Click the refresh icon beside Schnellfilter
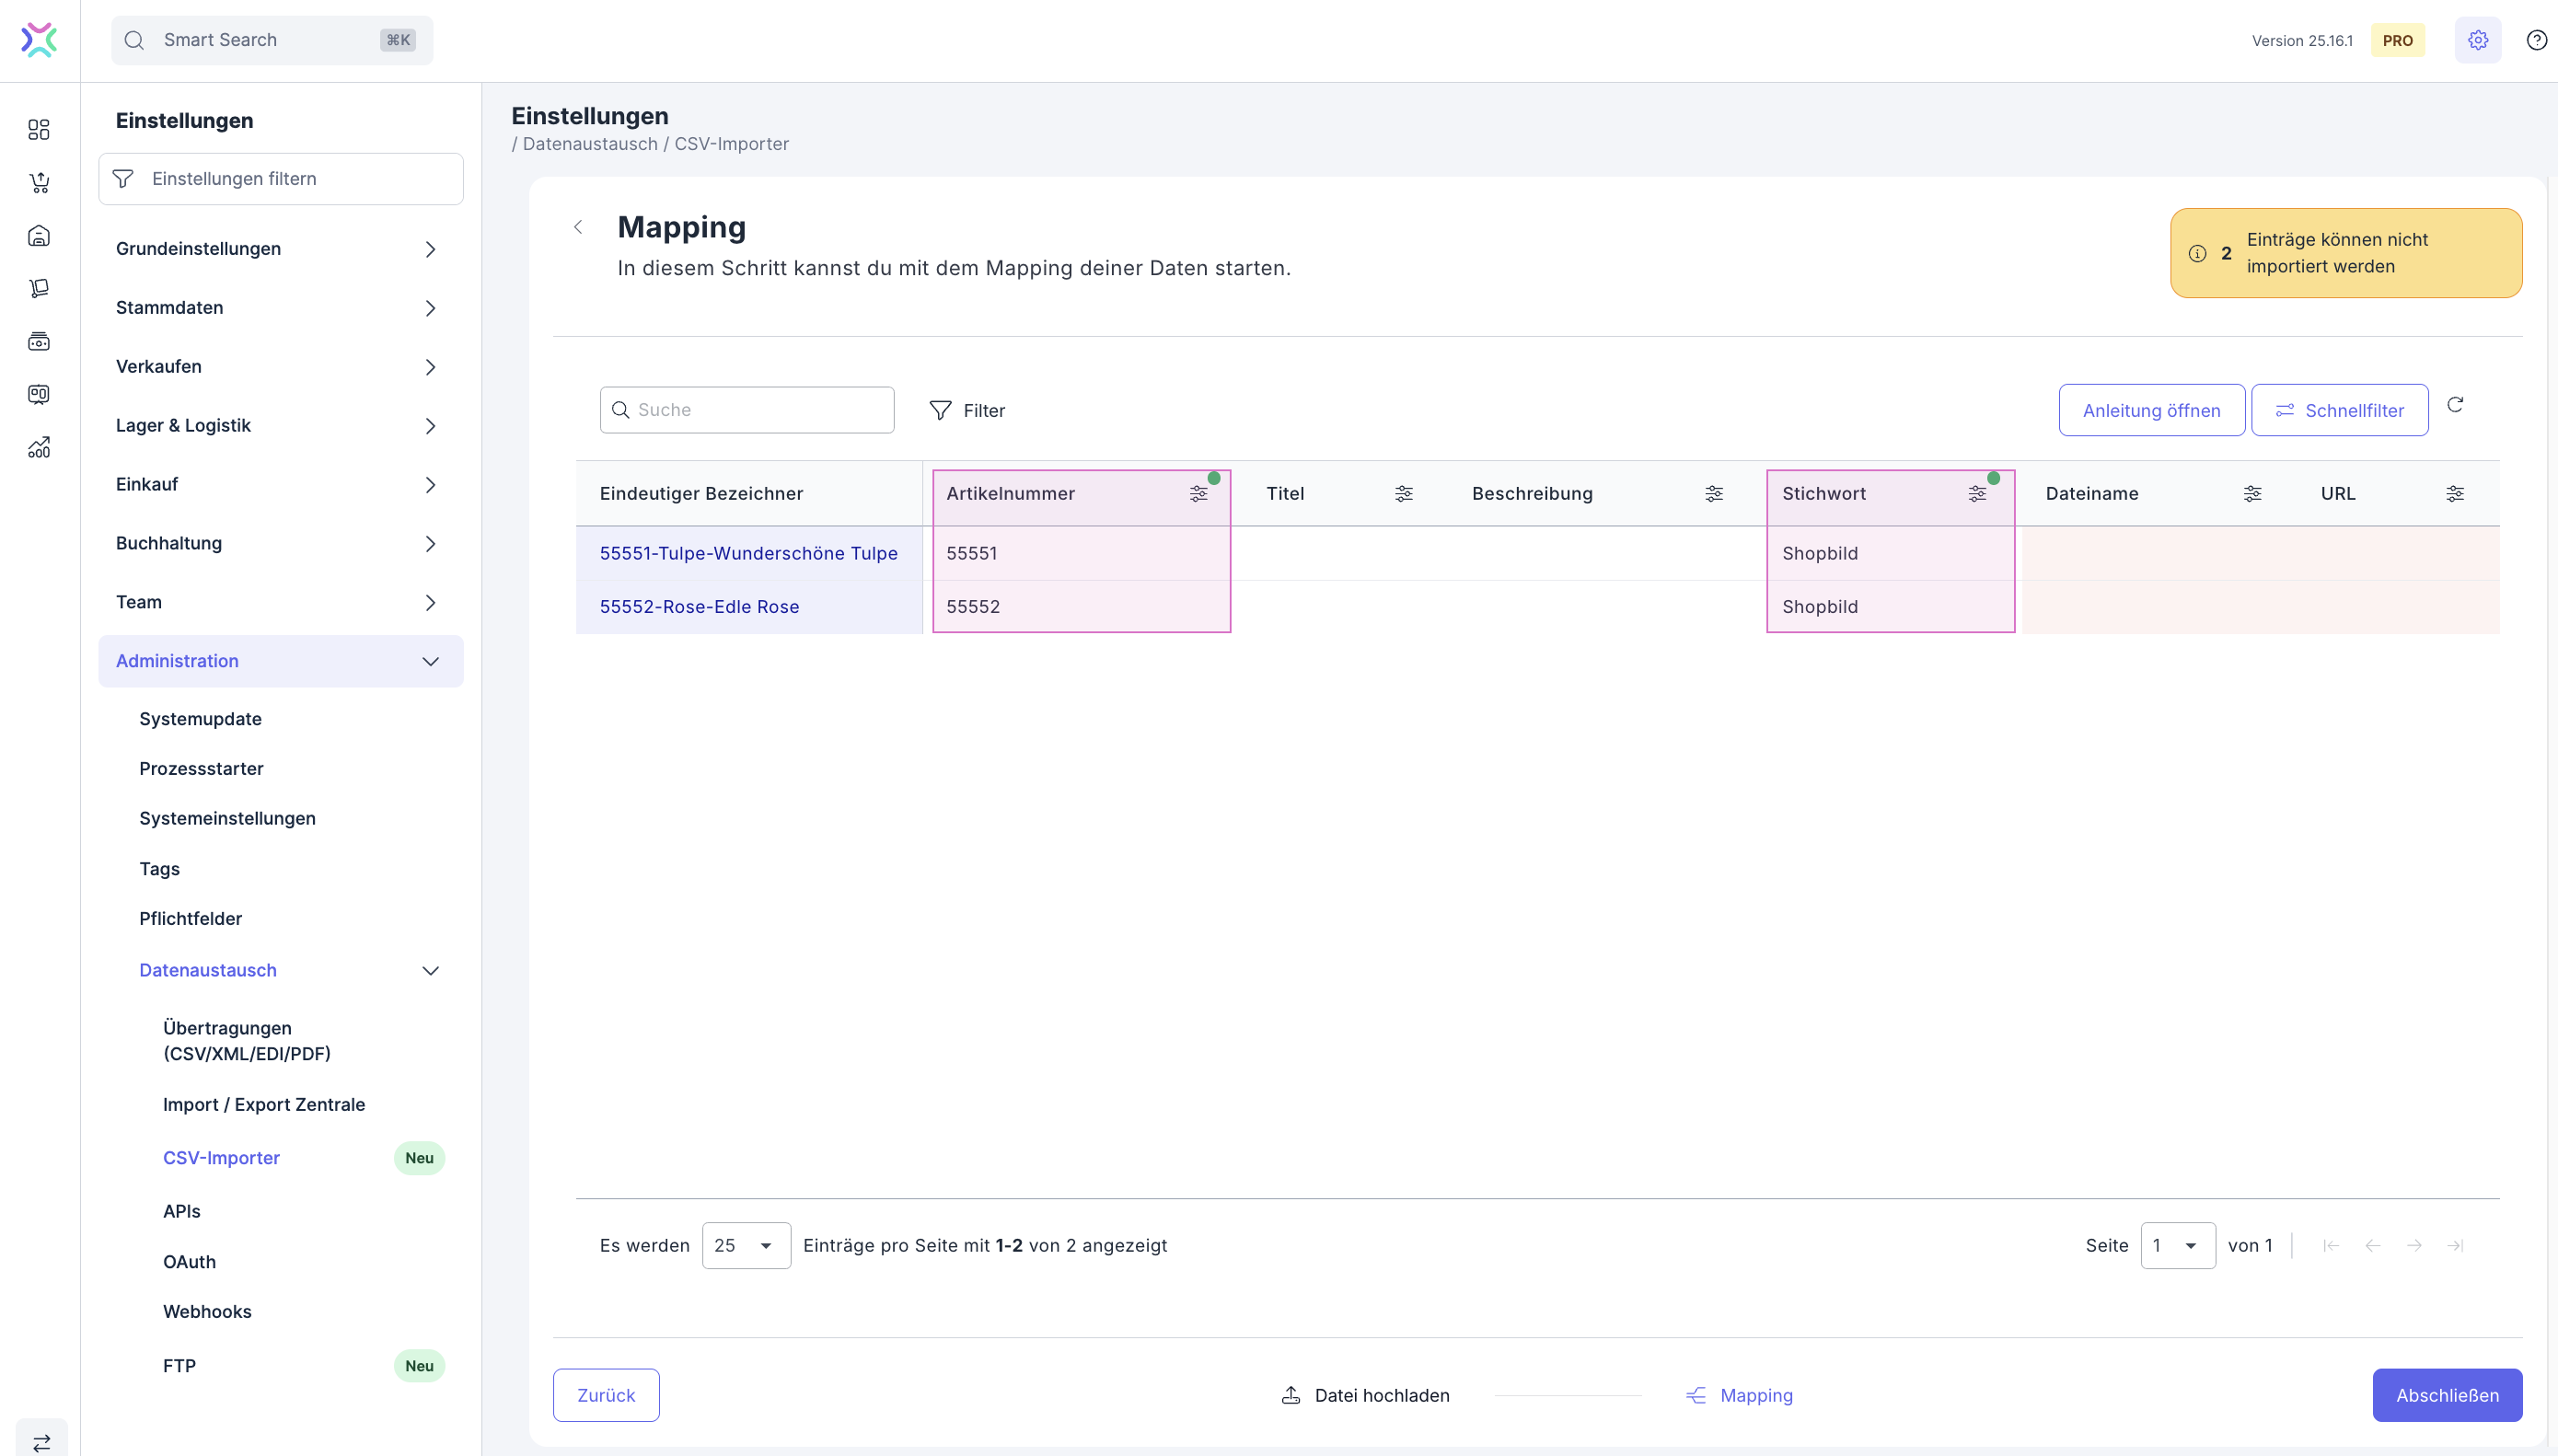The image size is (2558, 1456). pos(2455,405)
